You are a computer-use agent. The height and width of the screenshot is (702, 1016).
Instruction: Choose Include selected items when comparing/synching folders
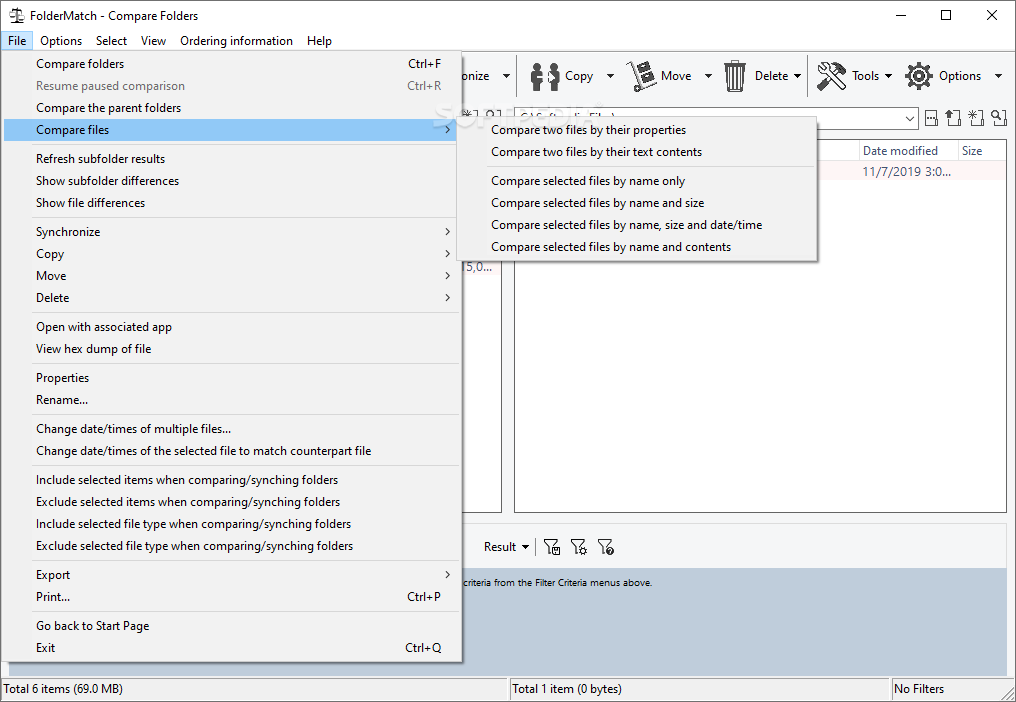tap(231, 481)
